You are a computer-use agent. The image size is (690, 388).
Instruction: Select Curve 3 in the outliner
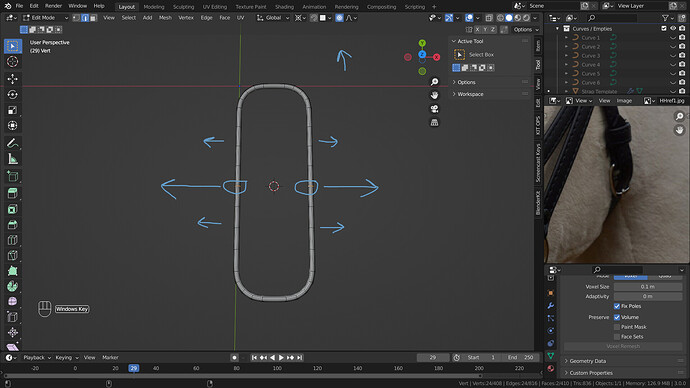click(590, 56)
